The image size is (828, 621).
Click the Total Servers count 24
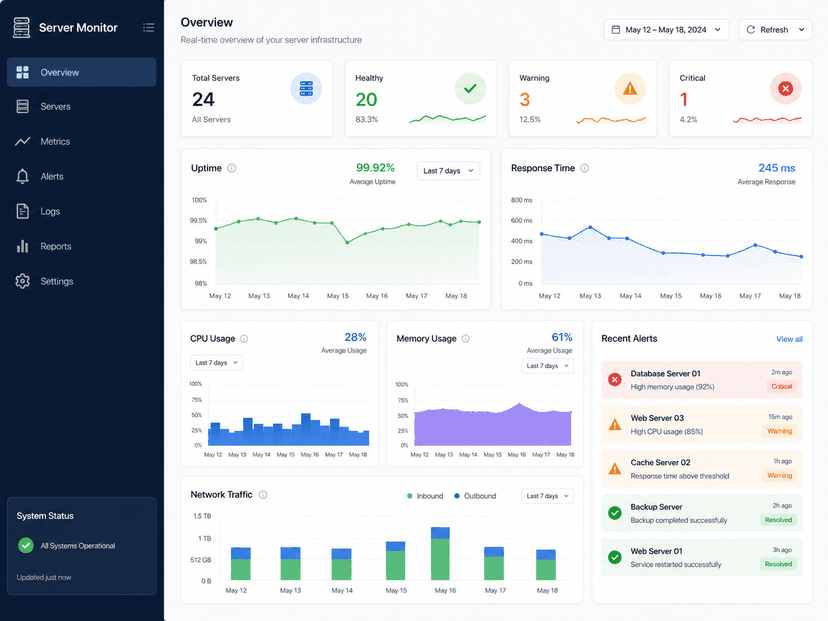pos(203,99)
